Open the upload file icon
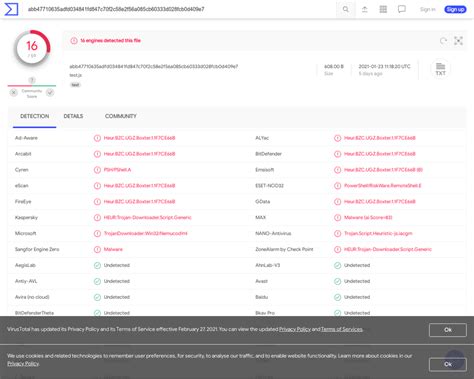Screen dimensions: 474x379 coord(365,9)
